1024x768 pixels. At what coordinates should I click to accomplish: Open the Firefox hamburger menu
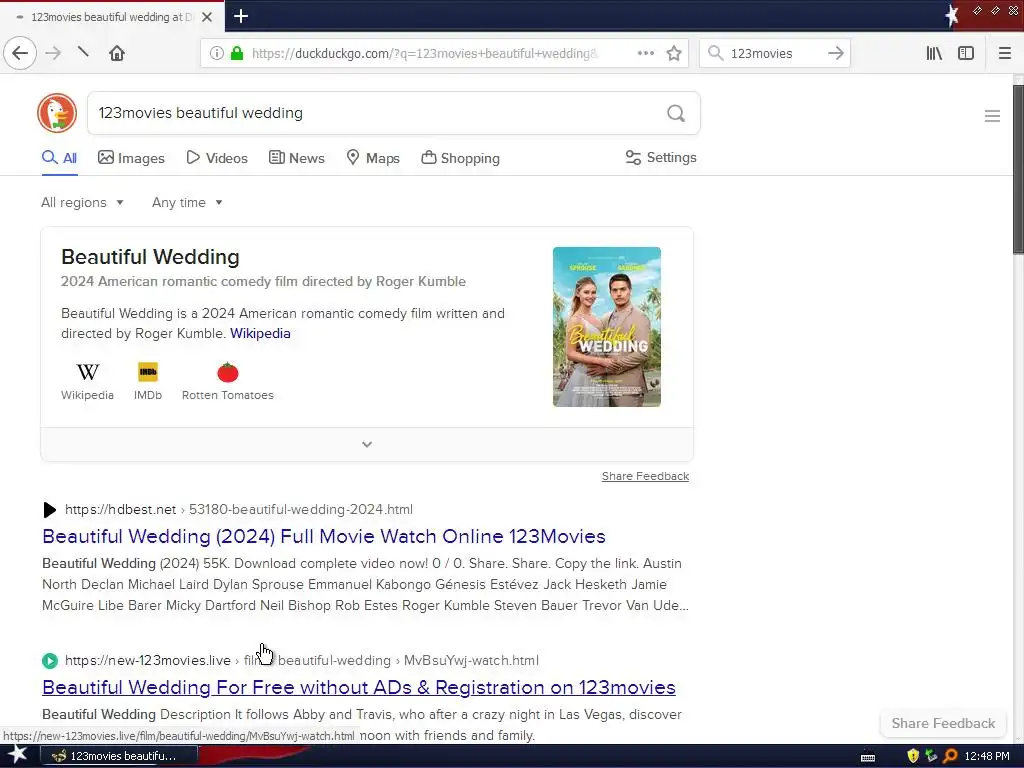pyautogui.click(x=1004, y=53)
